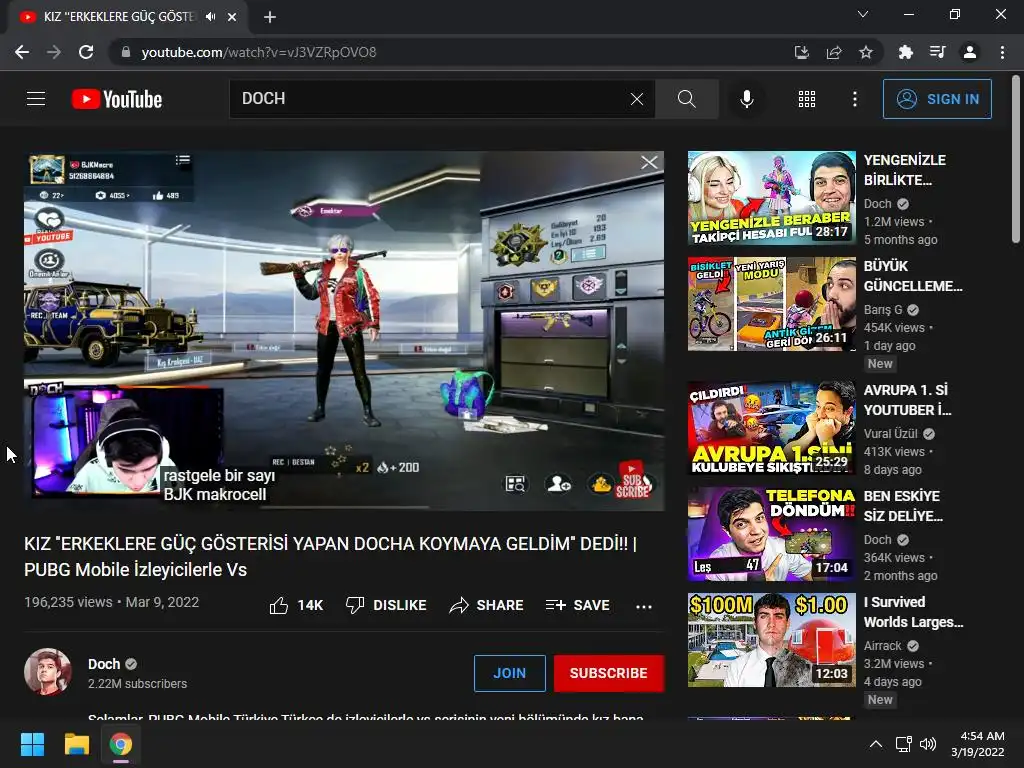Click Barış G channel name
This screenshot has height=768, width=1024.
click(x=883, y=310)
